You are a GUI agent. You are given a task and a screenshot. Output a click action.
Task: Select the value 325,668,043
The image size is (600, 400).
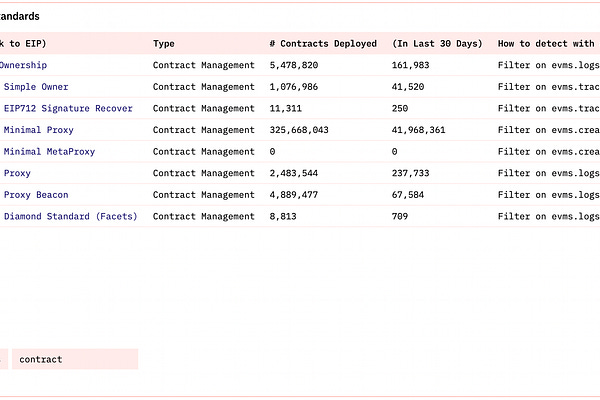click(x=299, y=130)
